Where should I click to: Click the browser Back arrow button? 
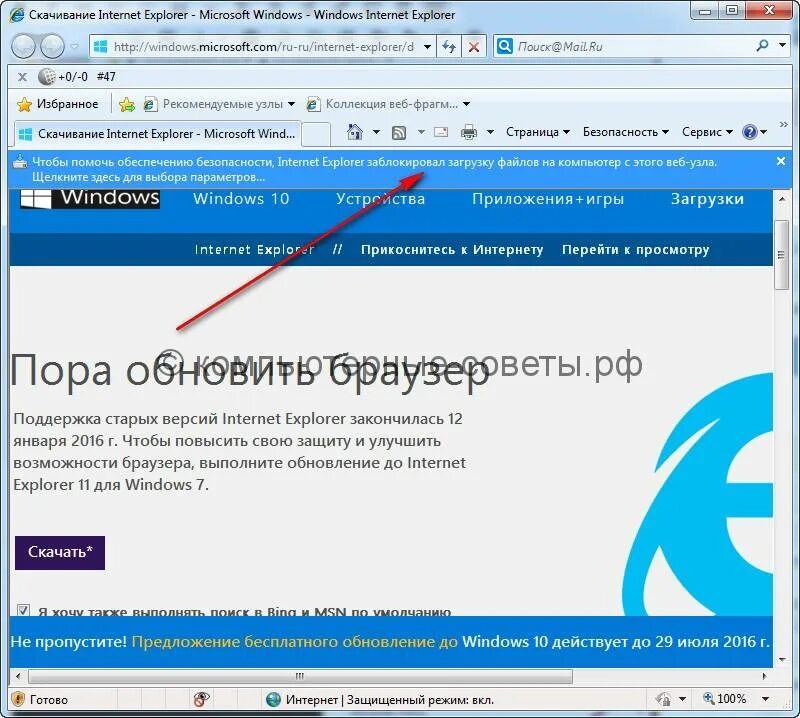pyautogui.click(x=23, y=46)
